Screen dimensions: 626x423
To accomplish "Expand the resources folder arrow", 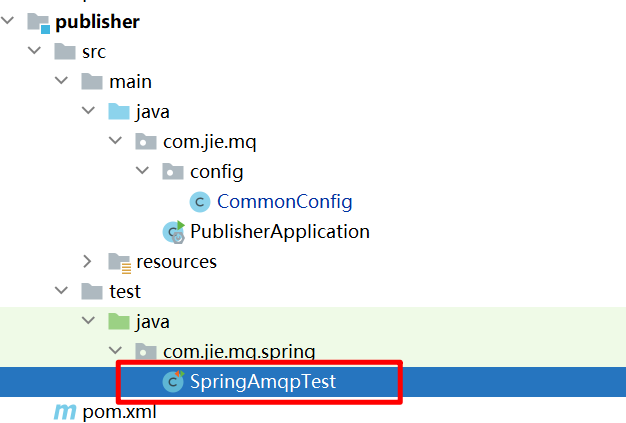I will coord(87,261).
